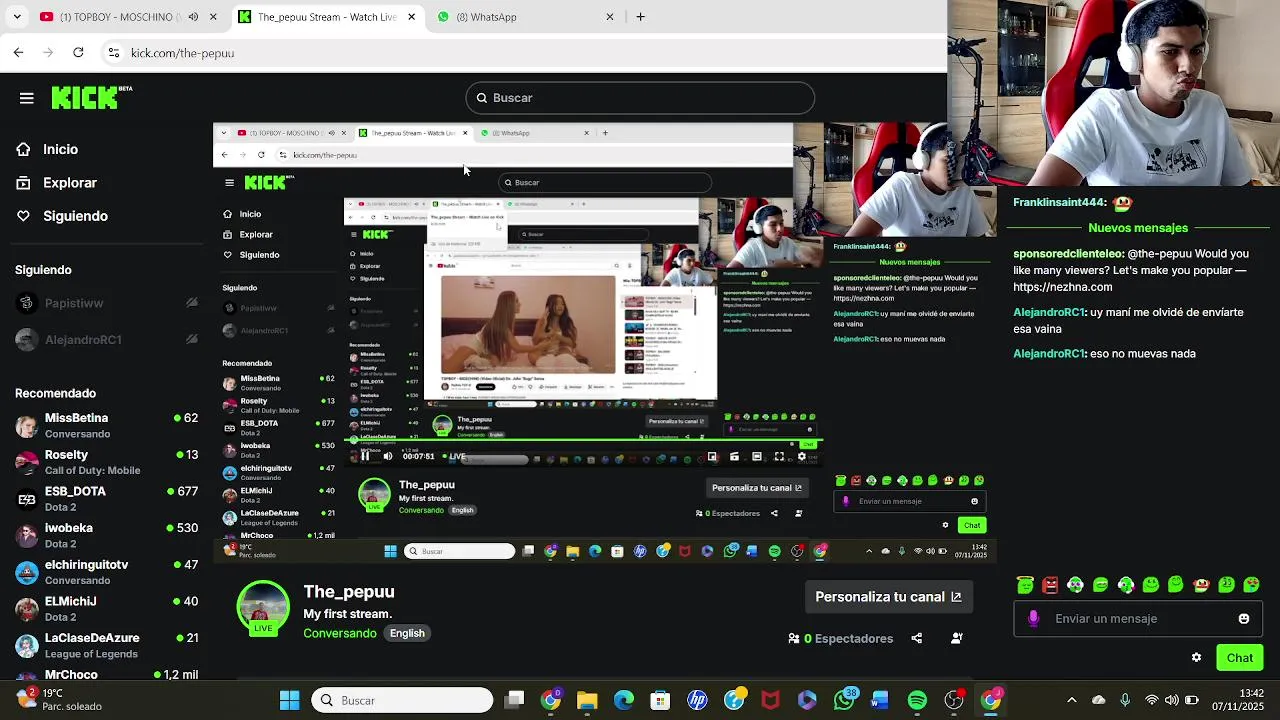The image size is (1280, 720).
Task: Open MissBetina recommended channel
Action: [106, 425]
